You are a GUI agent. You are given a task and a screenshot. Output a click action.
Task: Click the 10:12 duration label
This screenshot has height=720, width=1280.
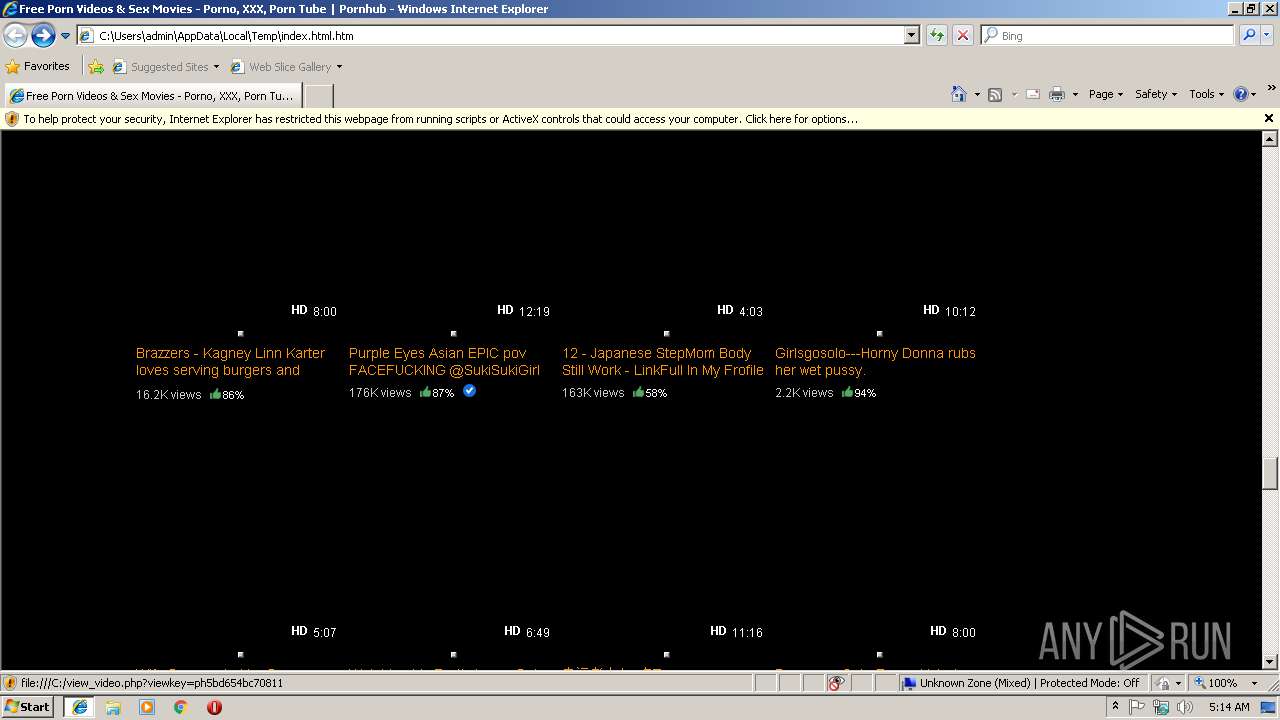click(x=960, y=311)
